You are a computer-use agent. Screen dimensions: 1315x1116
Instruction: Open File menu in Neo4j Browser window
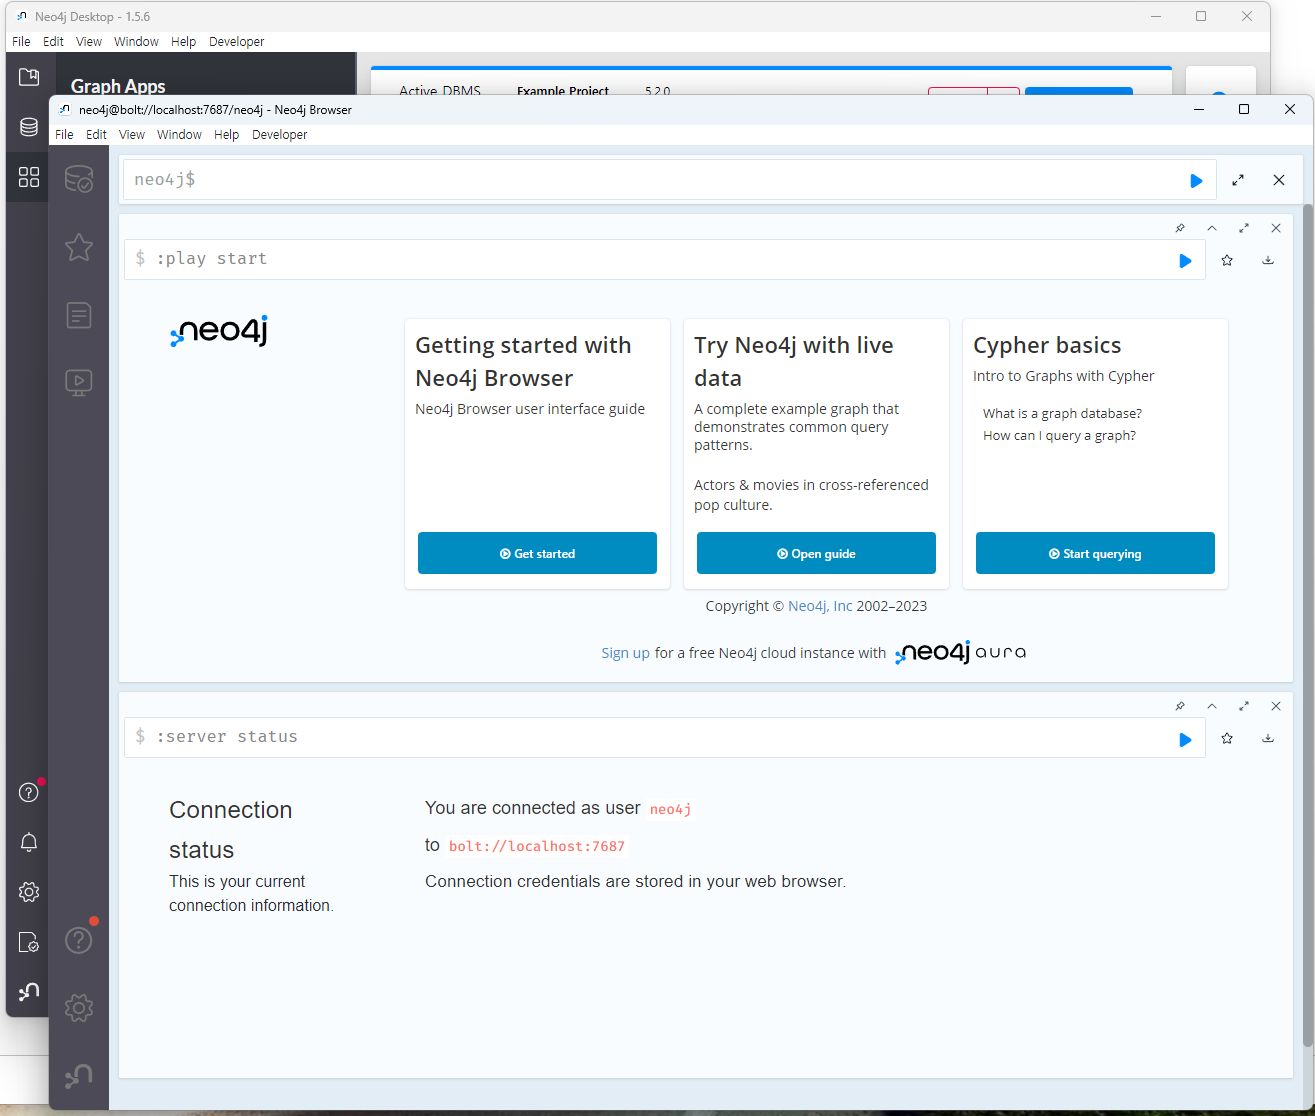click(x=64, y=134)
